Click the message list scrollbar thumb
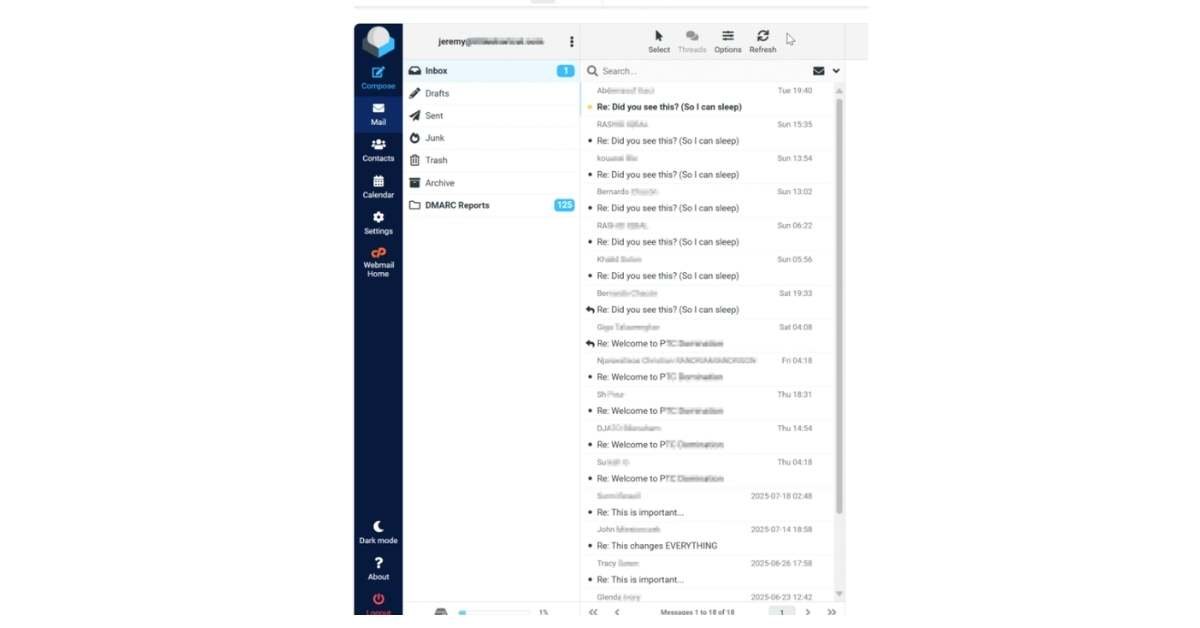The width and height of the screenshot is (1200, 628). [x=839, y=306]
